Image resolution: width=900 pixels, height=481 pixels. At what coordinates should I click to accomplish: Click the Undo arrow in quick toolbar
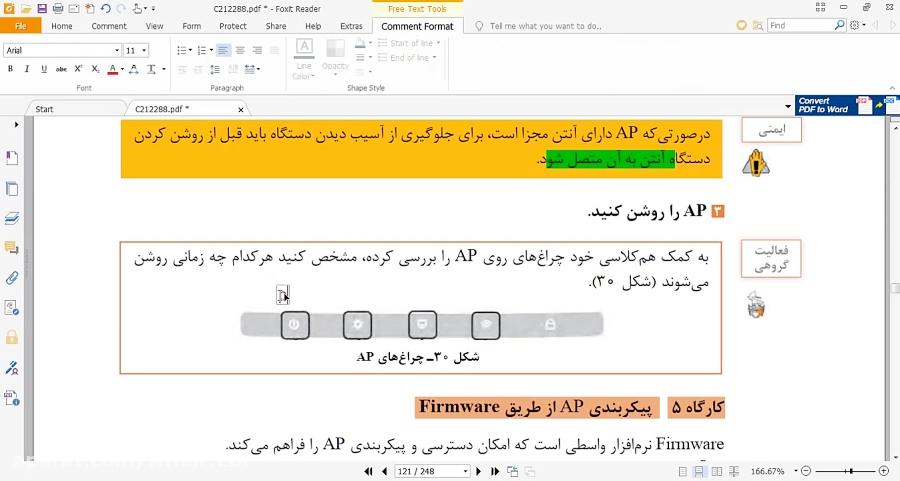tap(105, 9)
